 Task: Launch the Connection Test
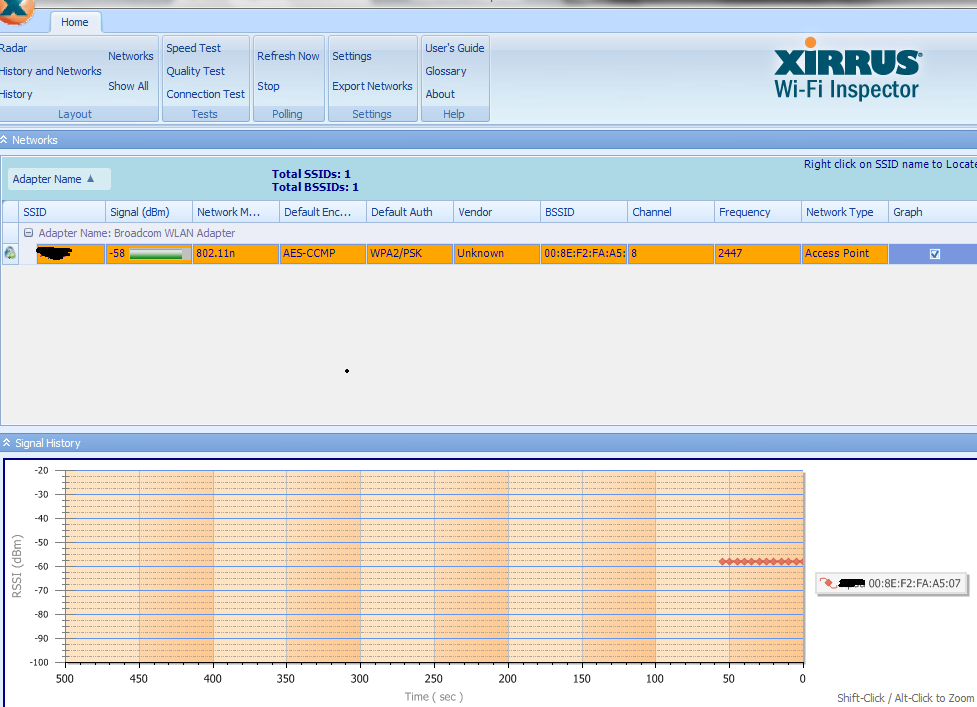coord(206,94)
